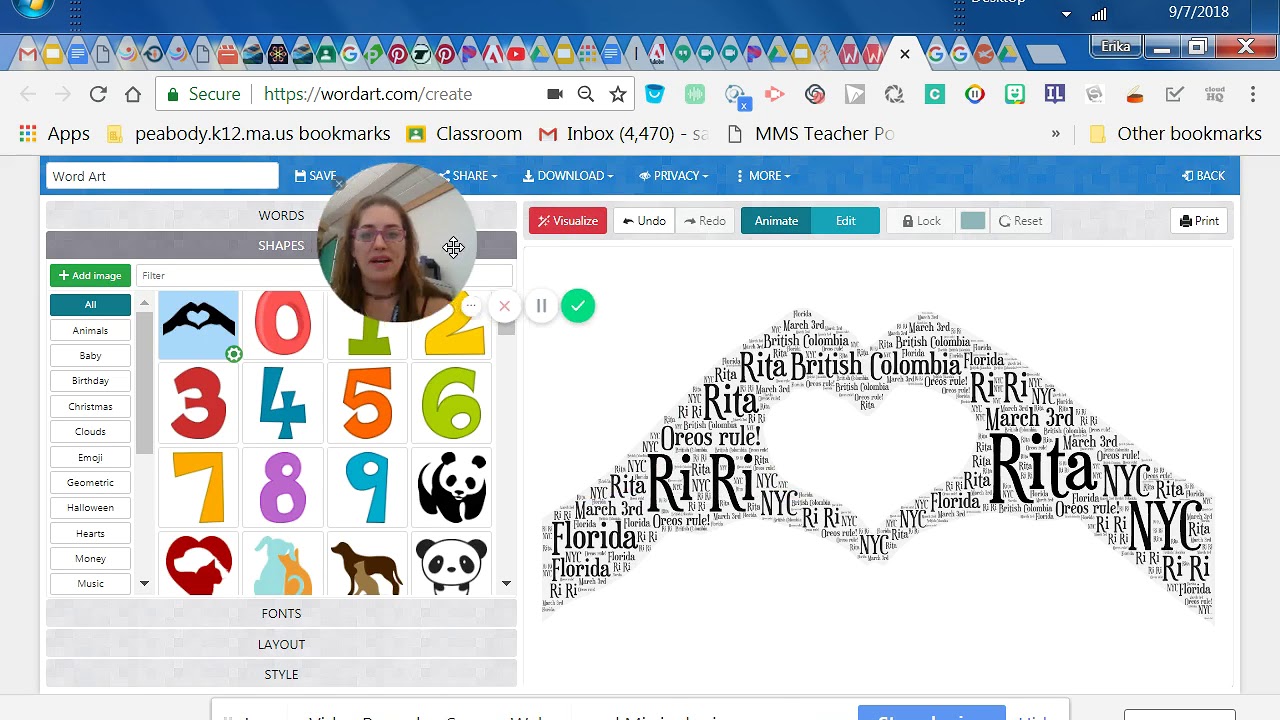
Task: Choose the green number 6 shape
Action: pos(452,403)
